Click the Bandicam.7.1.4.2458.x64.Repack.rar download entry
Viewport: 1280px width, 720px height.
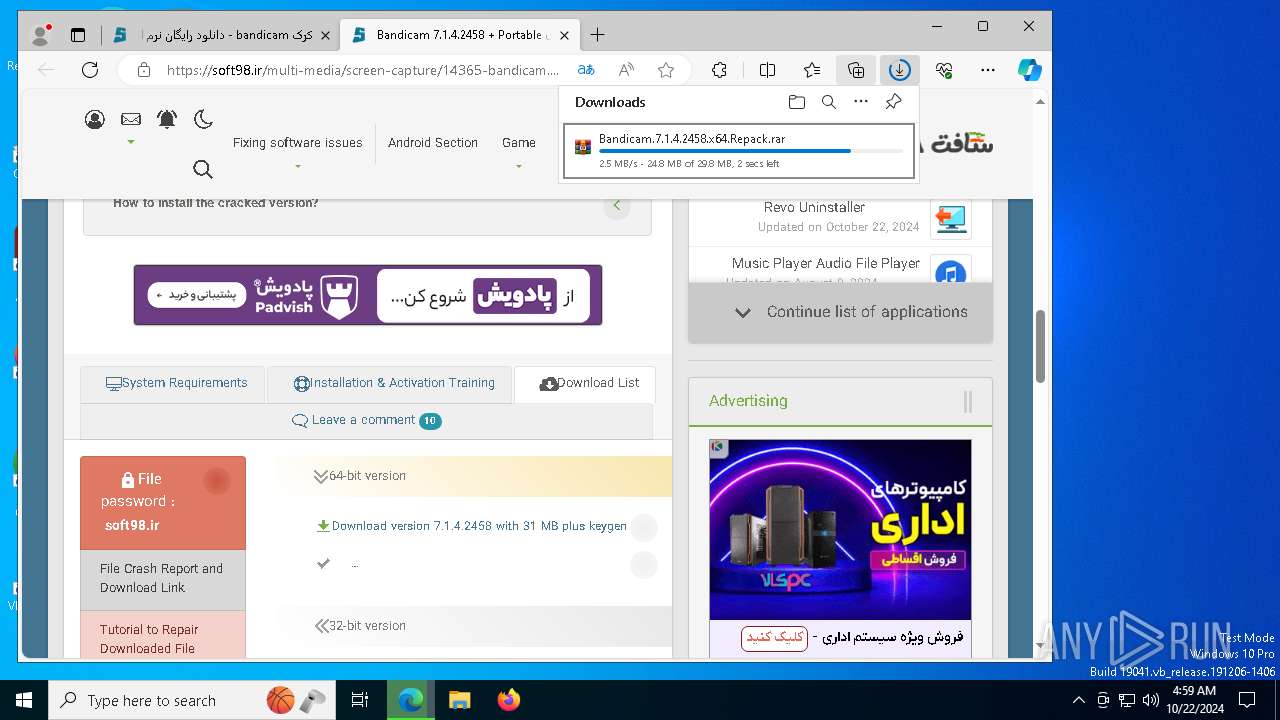(x=739, y=151)
